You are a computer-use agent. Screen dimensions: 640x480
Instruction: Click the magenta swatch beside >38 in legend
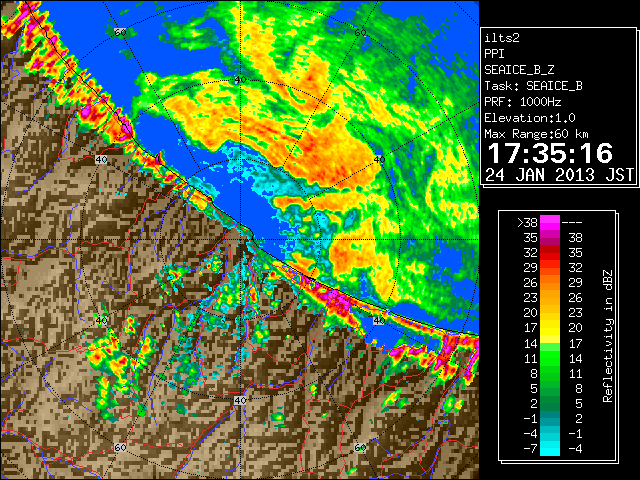pyautogui.click(x=550, y=223)
